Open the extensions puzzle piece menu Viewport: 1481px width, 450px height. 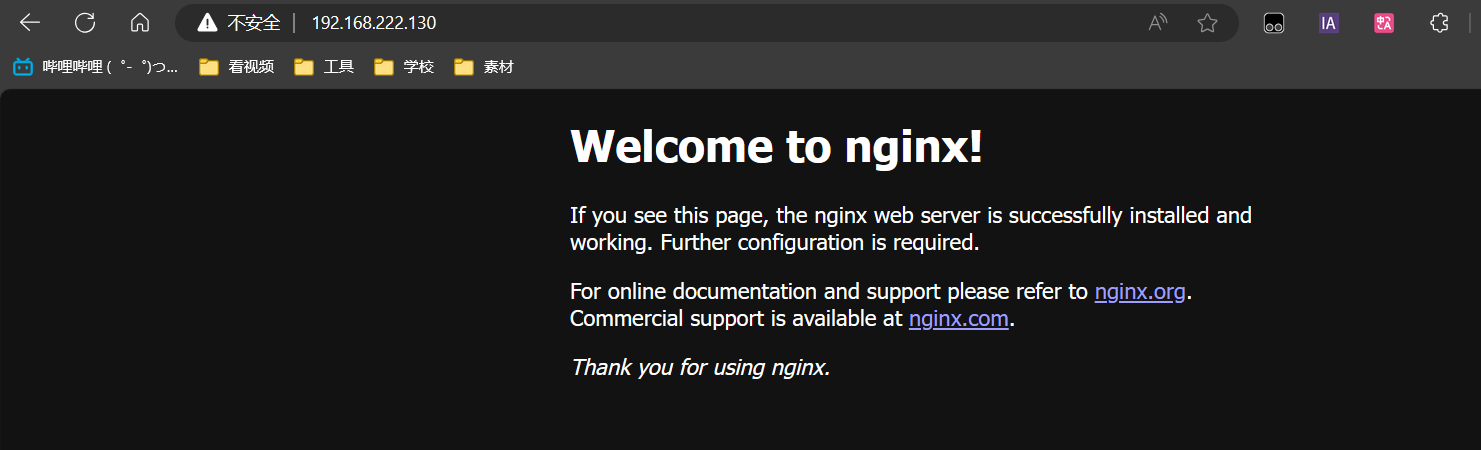(x=1439, y=24)
